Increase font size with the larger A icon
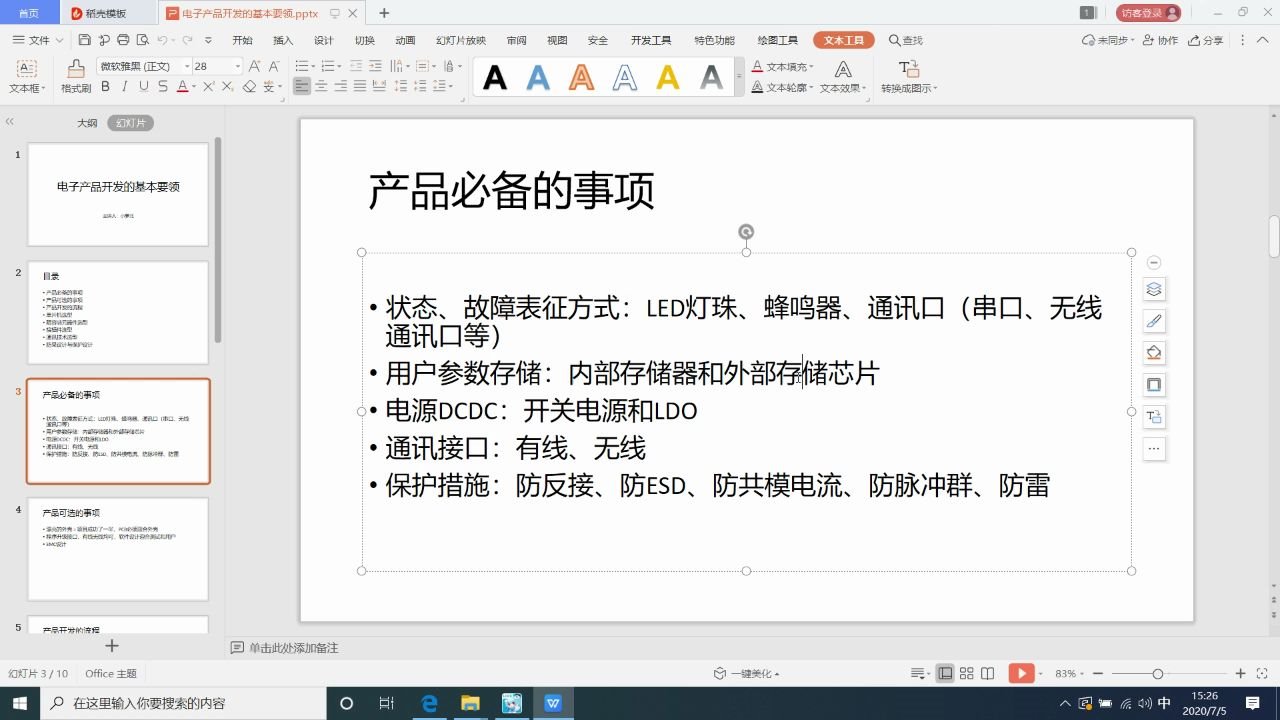 pos(254,66)
